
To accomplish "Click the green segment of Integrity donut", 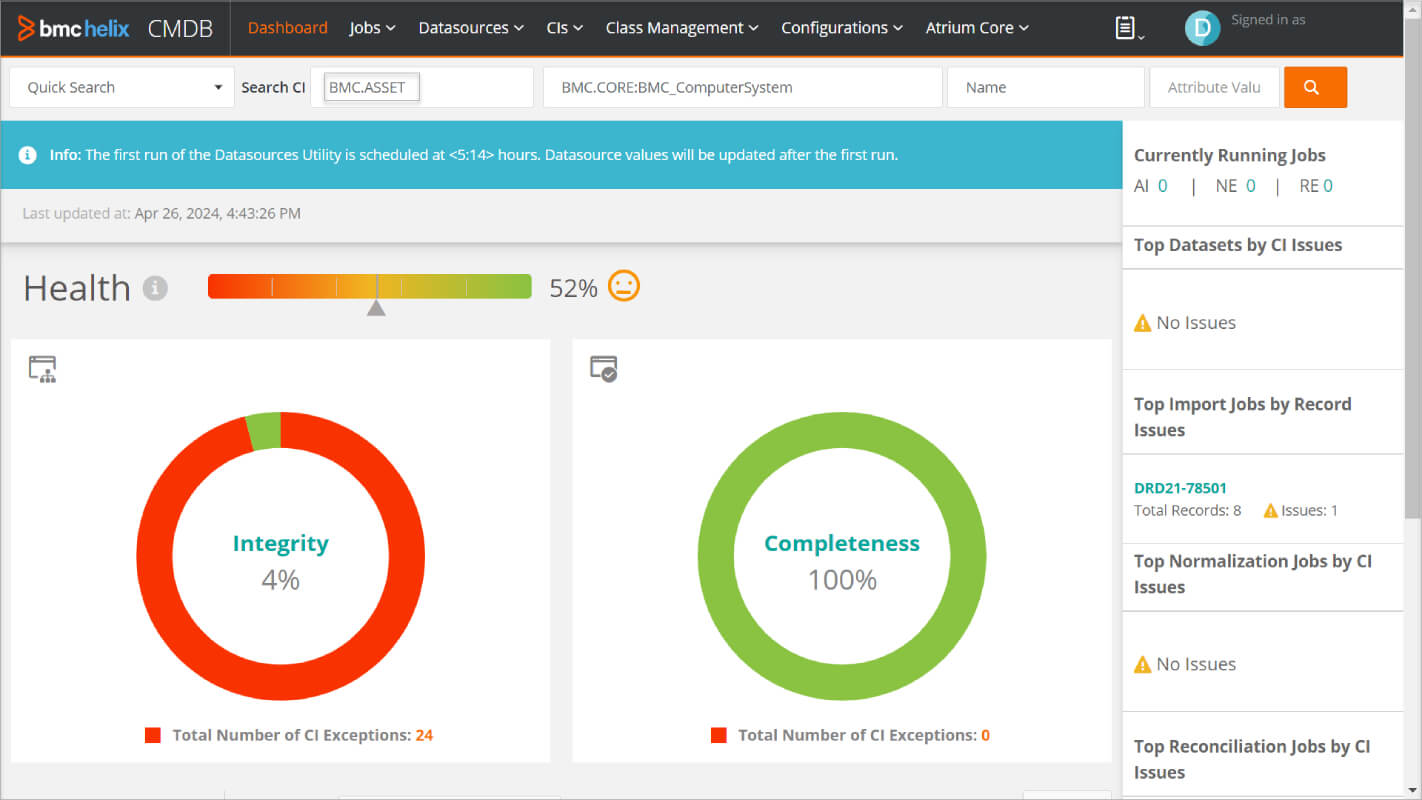I will 264,431.
